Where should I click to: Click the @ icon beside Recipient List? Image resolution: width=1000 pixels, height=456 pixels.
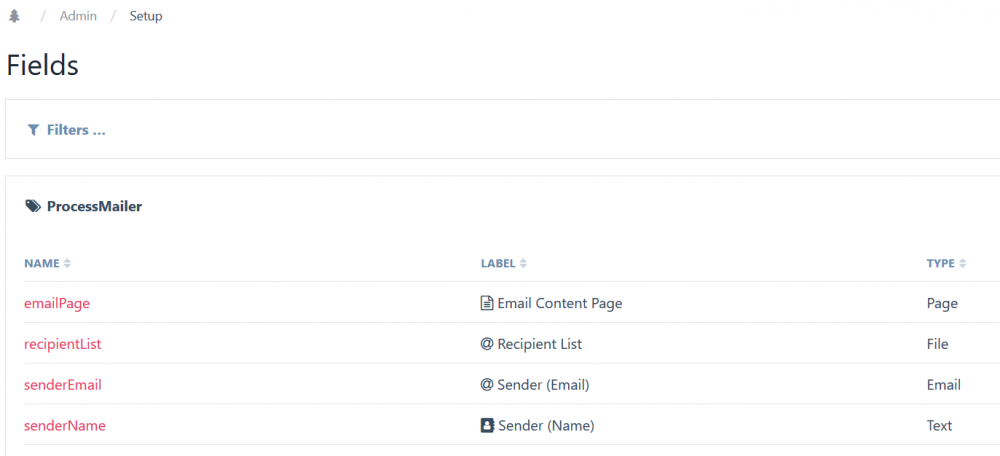487,344
